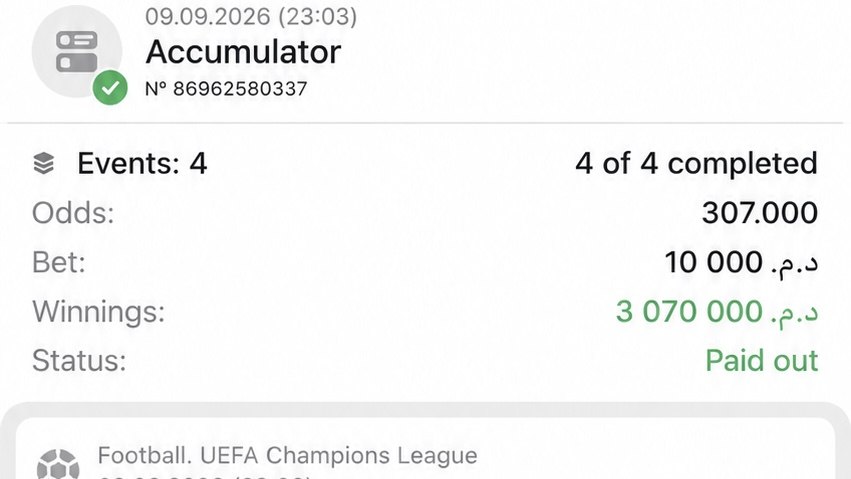
Task: Click the Winnings label
Action: pos(99,311)
